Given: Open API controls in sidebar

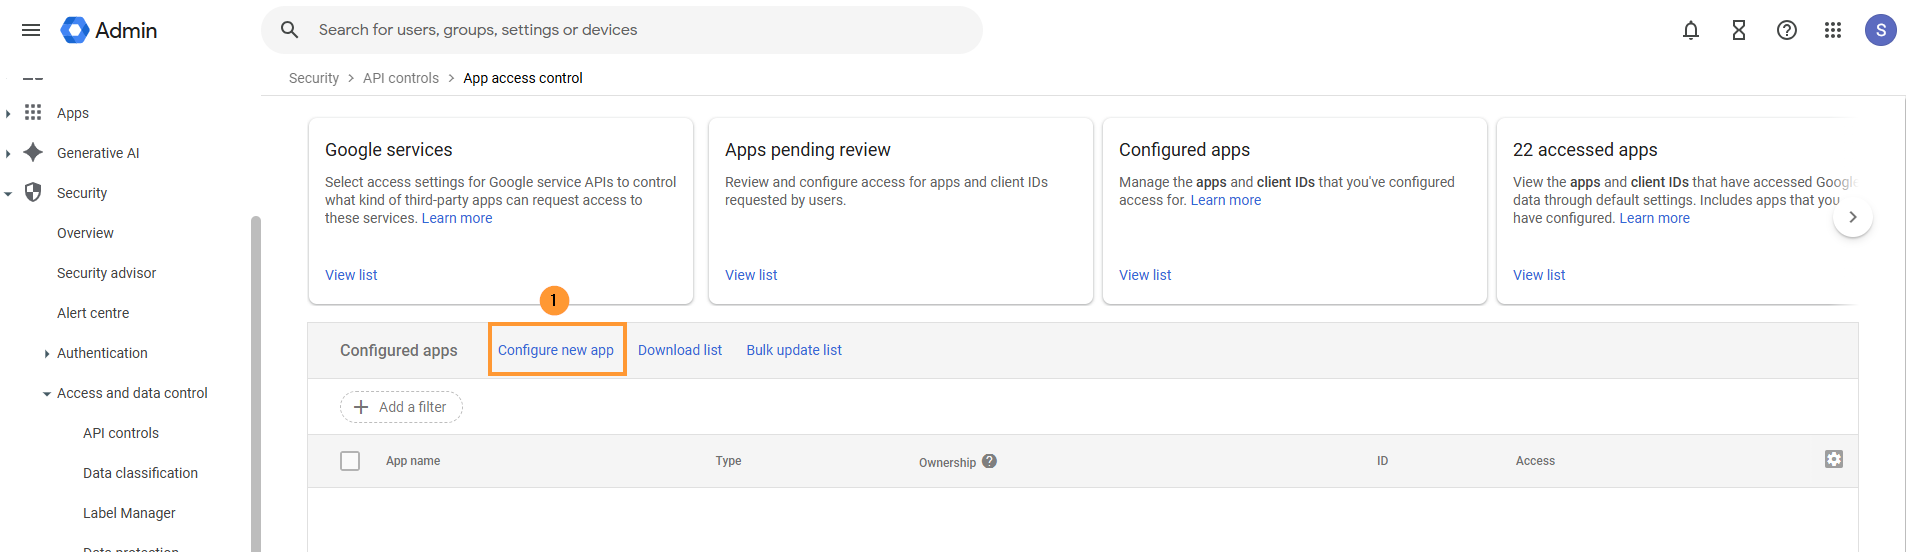Looking at the screenshot, I should (121, 433).
